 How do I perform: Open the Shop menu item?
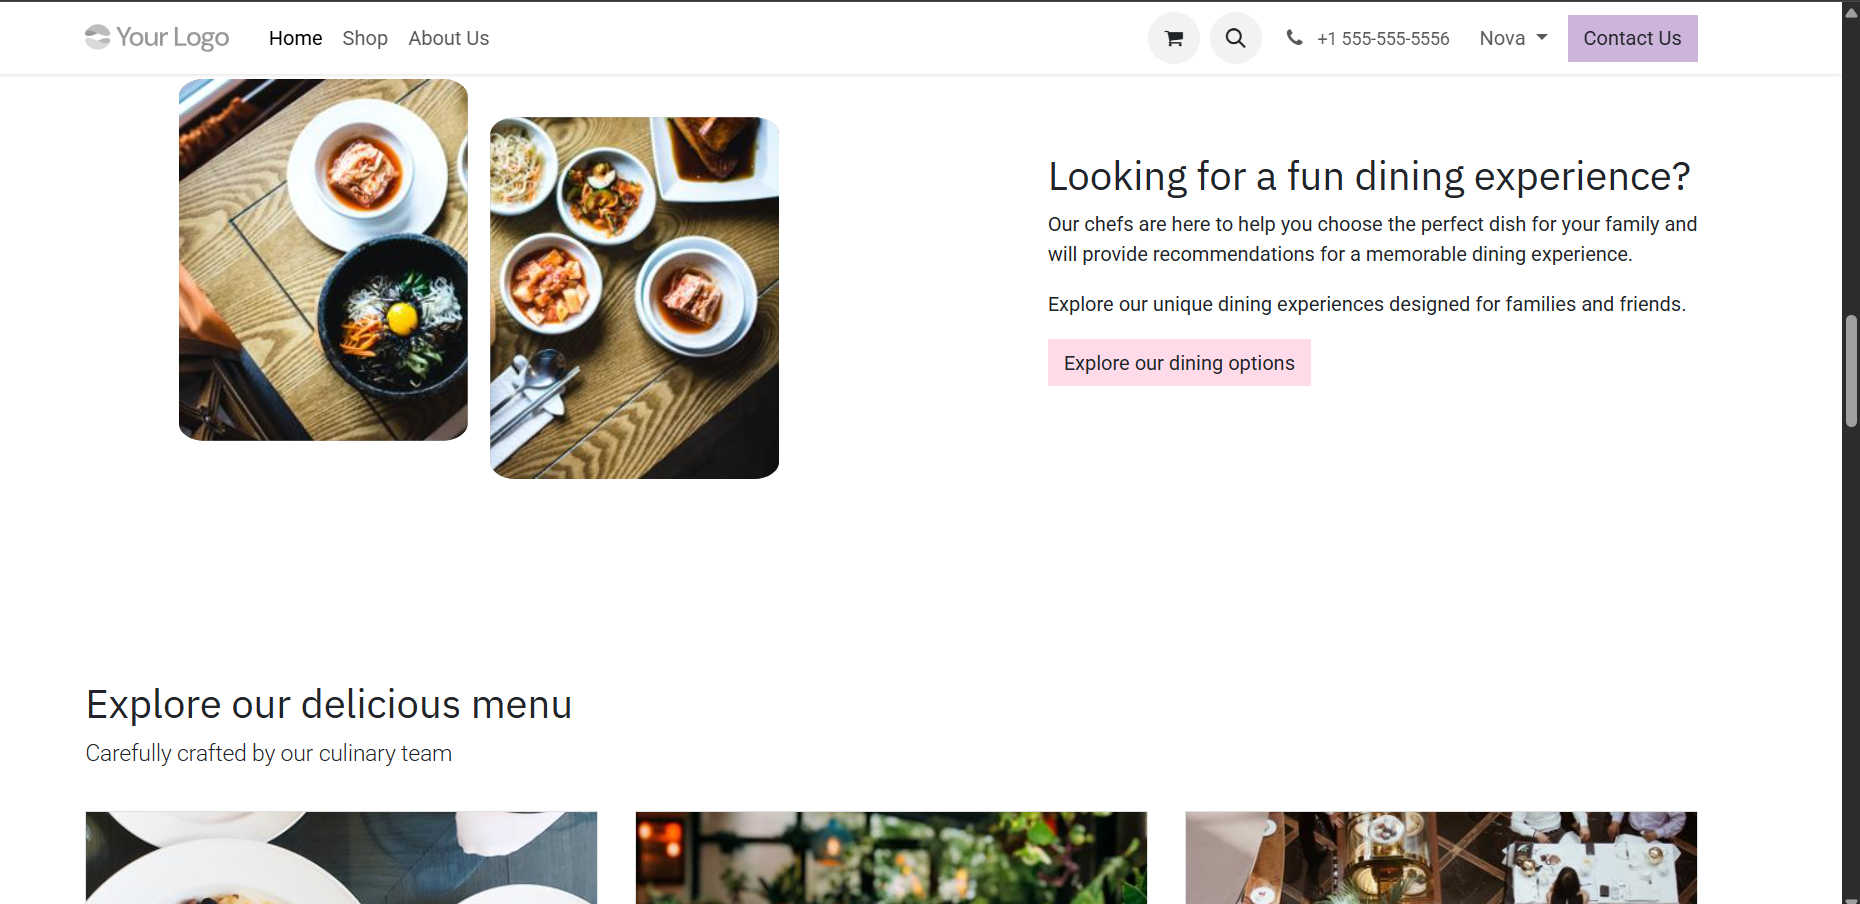(365, 38)
